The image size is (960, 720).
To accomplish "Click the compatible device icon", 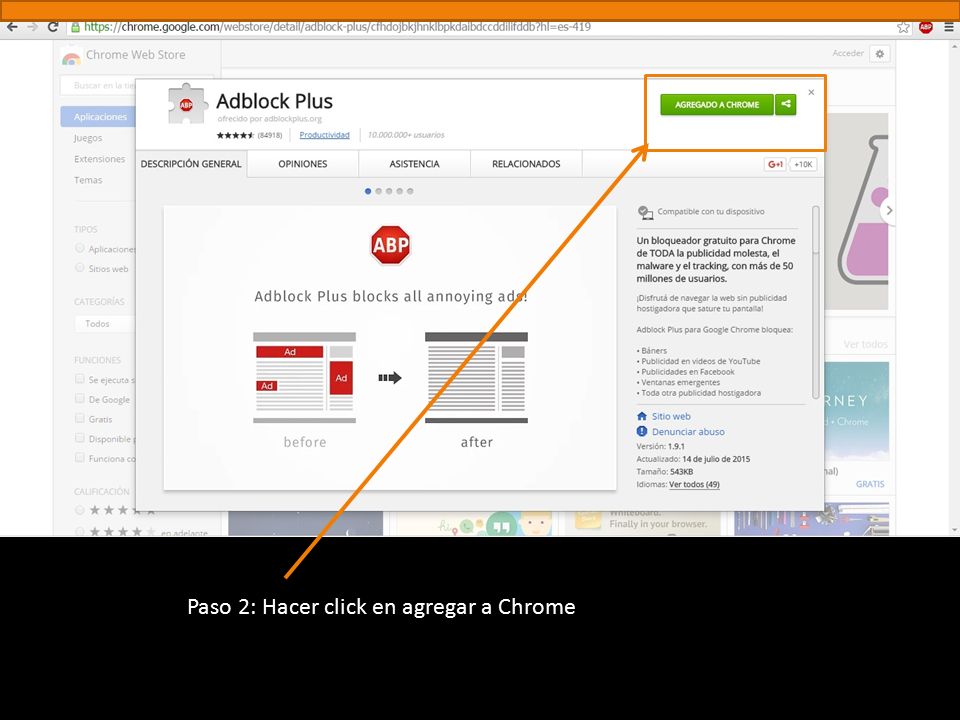I will coord(645,212).
